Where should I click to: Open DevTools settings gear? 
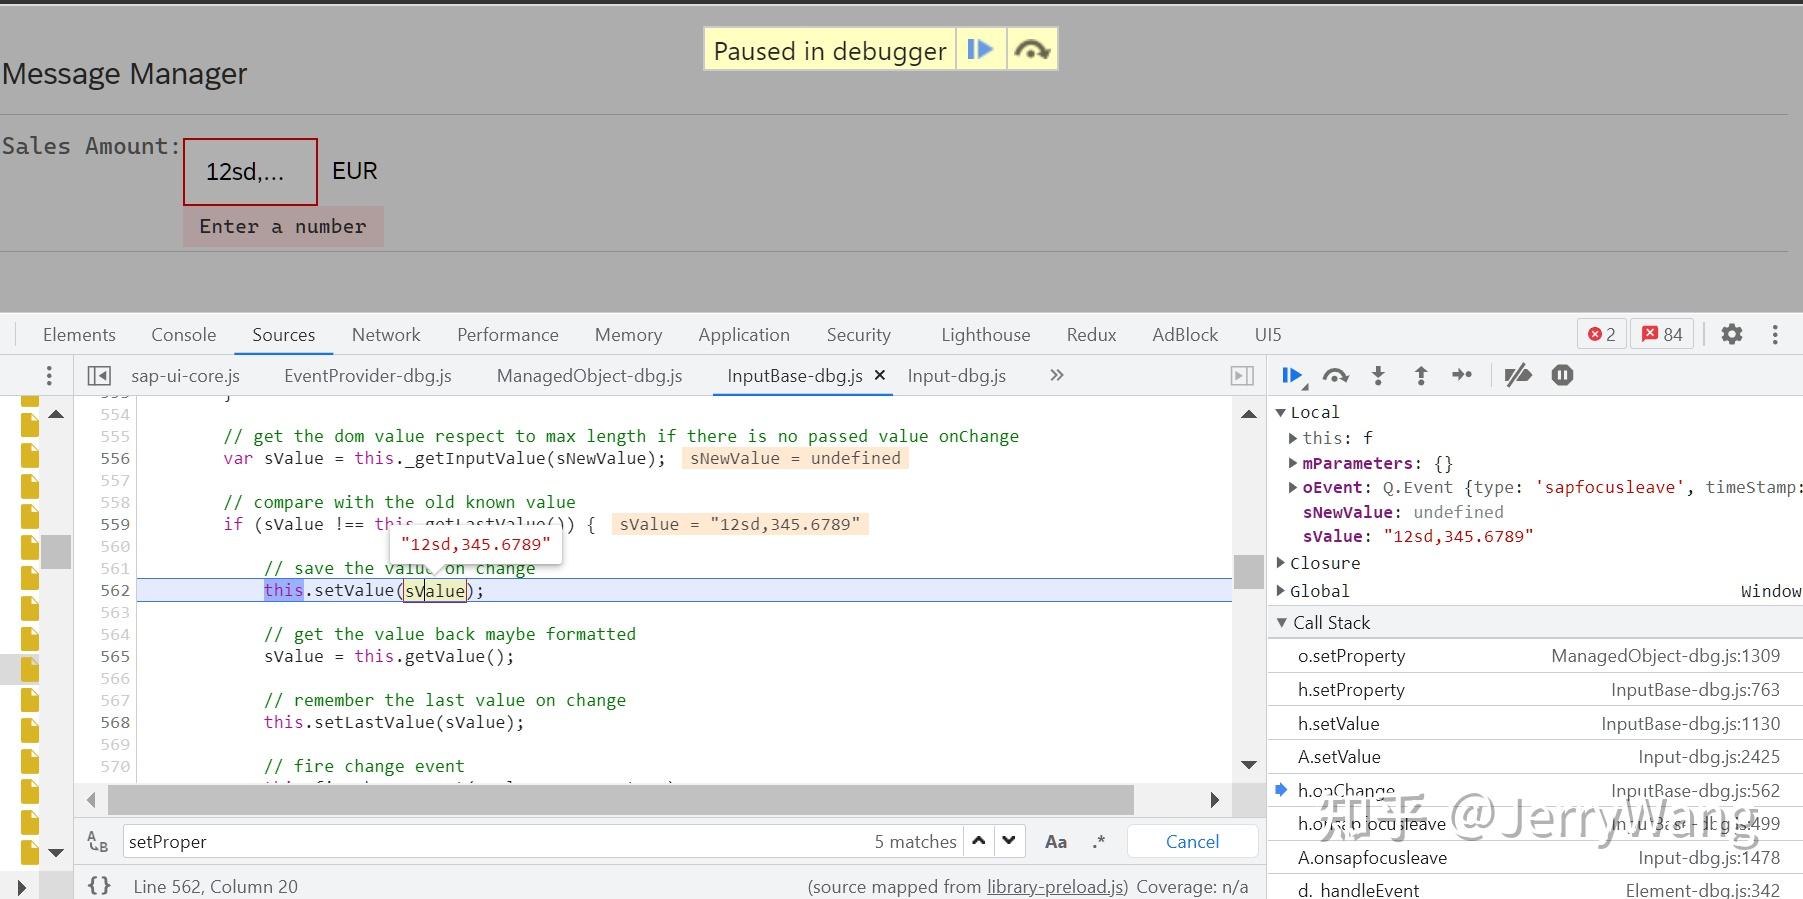coord(1731,334)
